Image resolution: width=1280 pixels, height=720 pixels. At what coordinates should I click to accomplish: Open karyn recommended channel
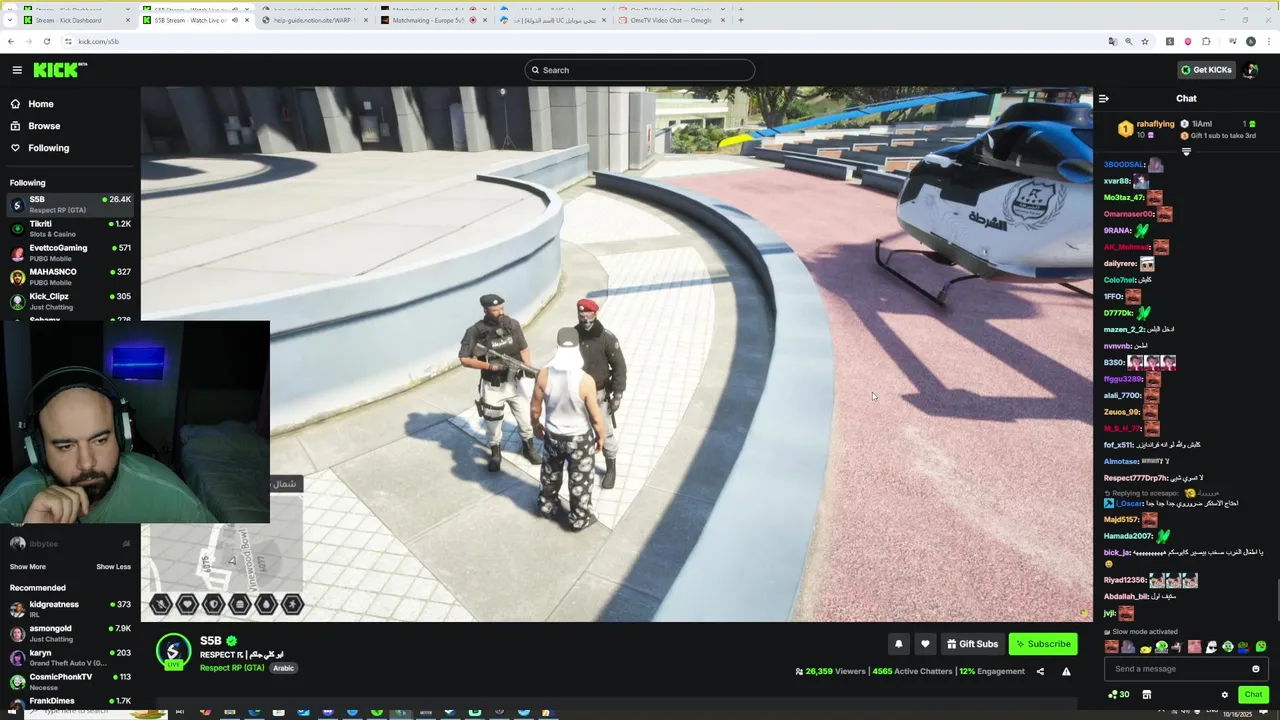point(70,657)
